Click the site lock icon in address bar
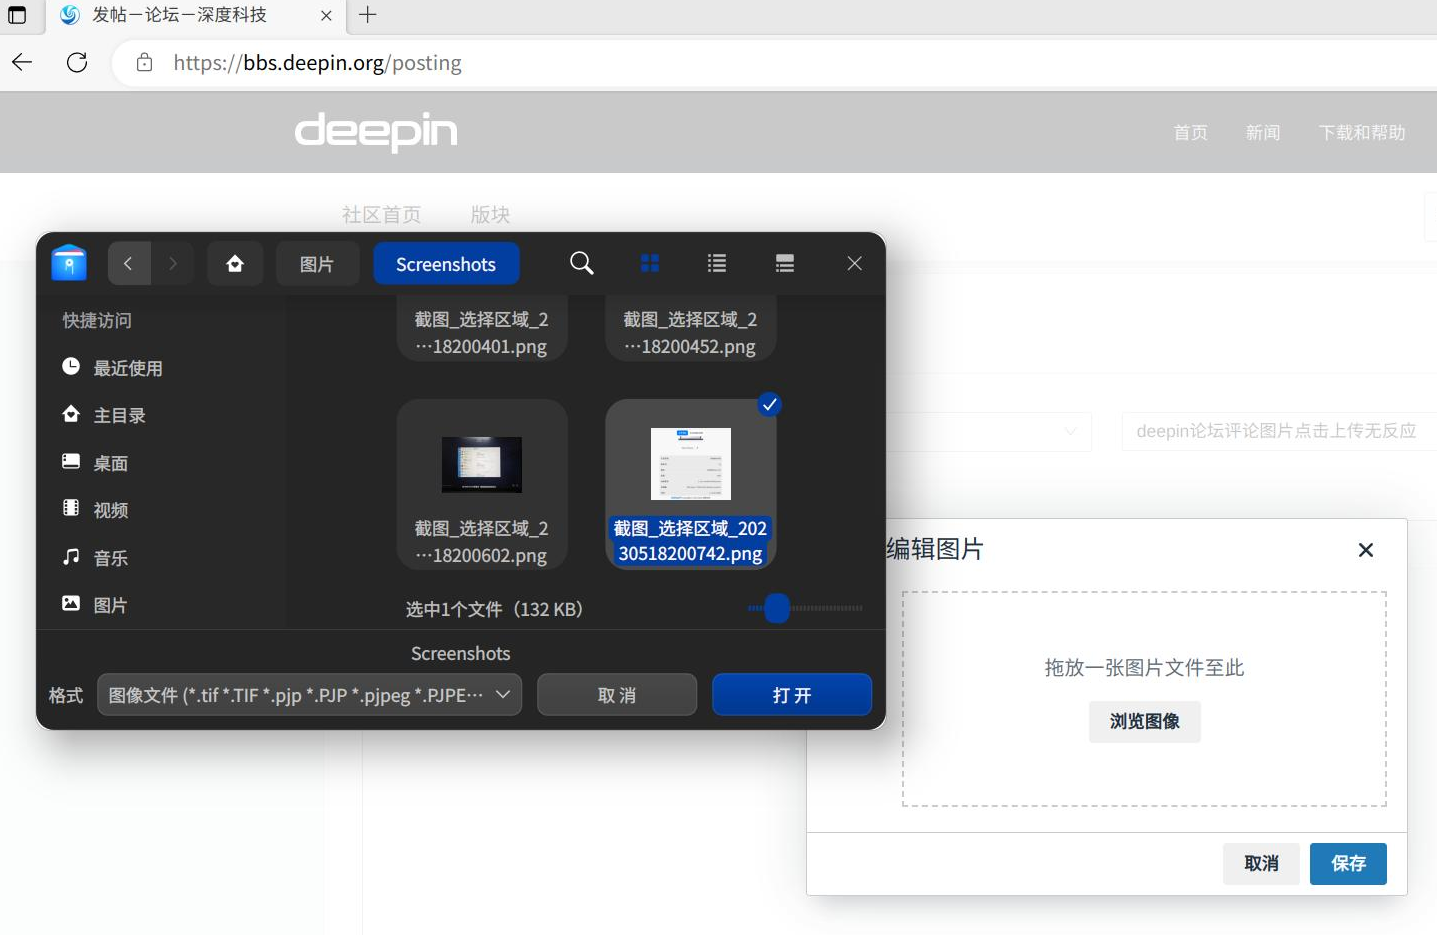The width and height of the screenshot is (1437, 935). [x=144, y=63]
